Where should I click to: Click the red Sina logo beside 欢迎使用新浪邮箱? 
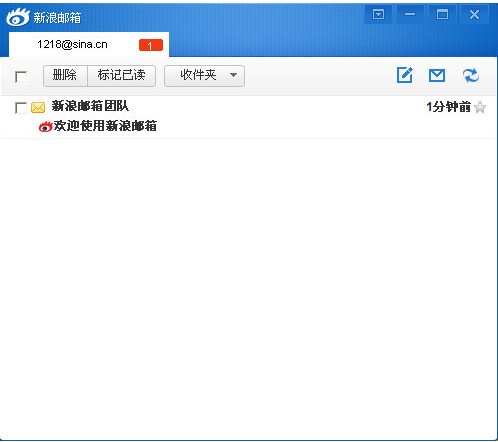[x=45, y=127]
